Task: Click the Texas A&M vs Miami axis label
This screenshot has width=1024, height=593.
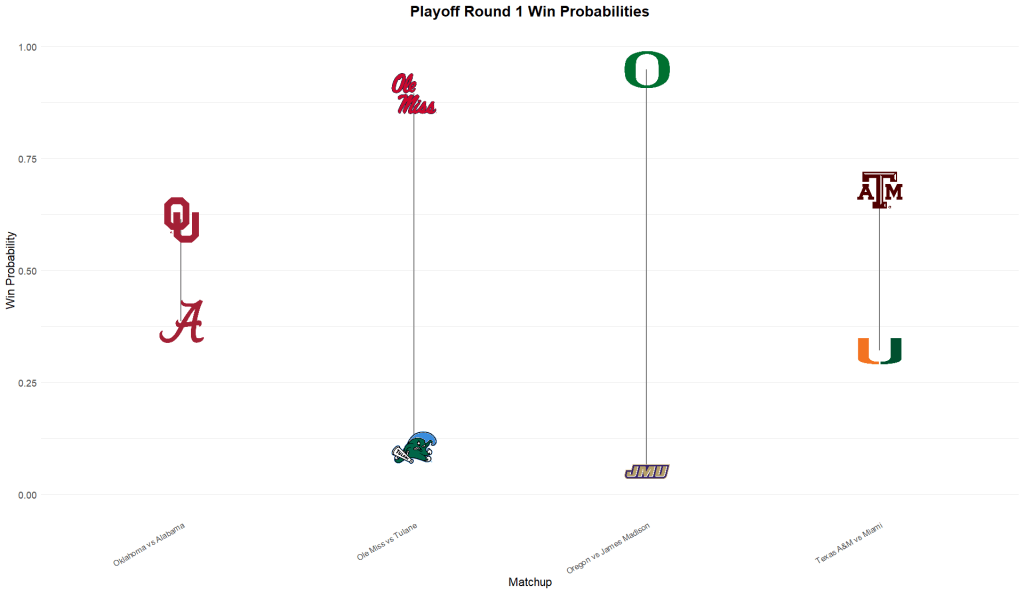Action: [848, 544]
